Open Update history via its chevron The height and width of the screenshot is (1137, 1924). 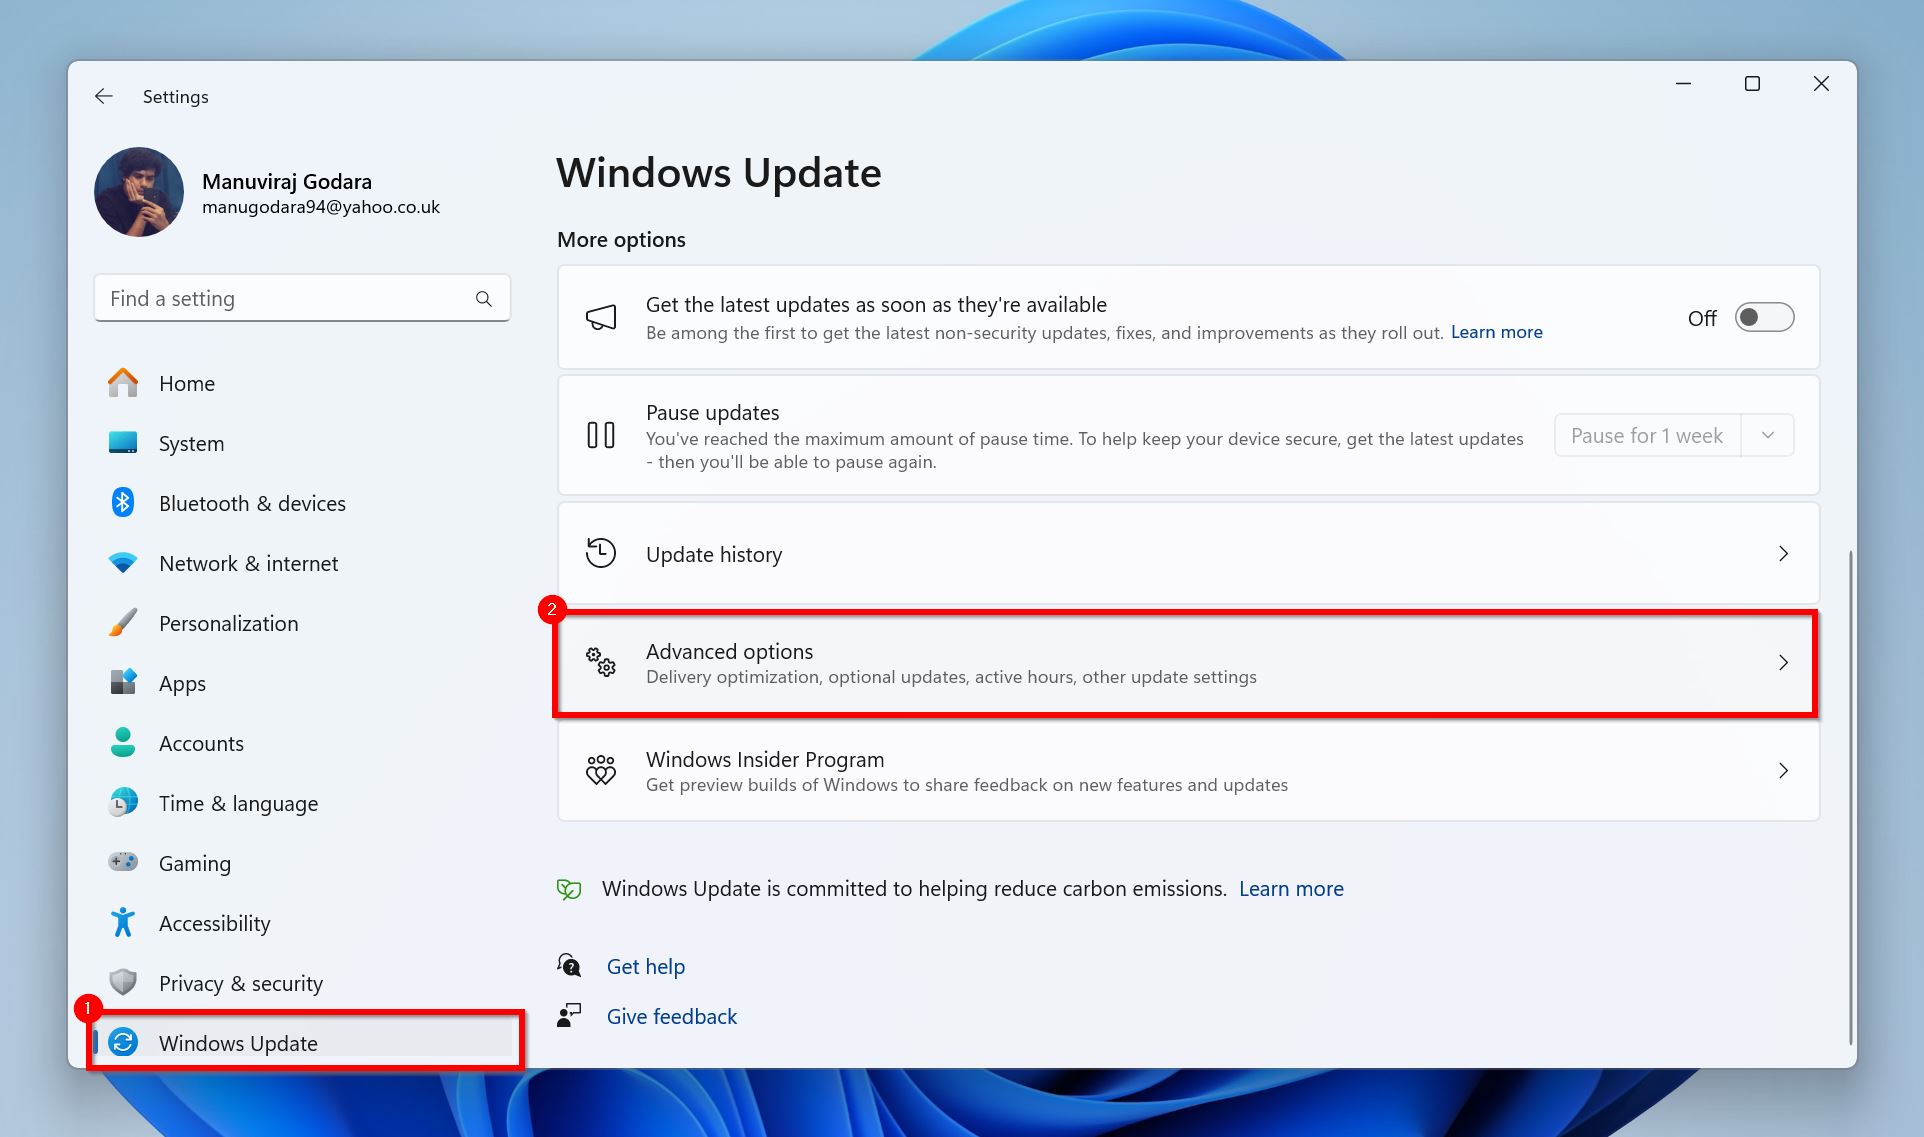point(1783,553)
